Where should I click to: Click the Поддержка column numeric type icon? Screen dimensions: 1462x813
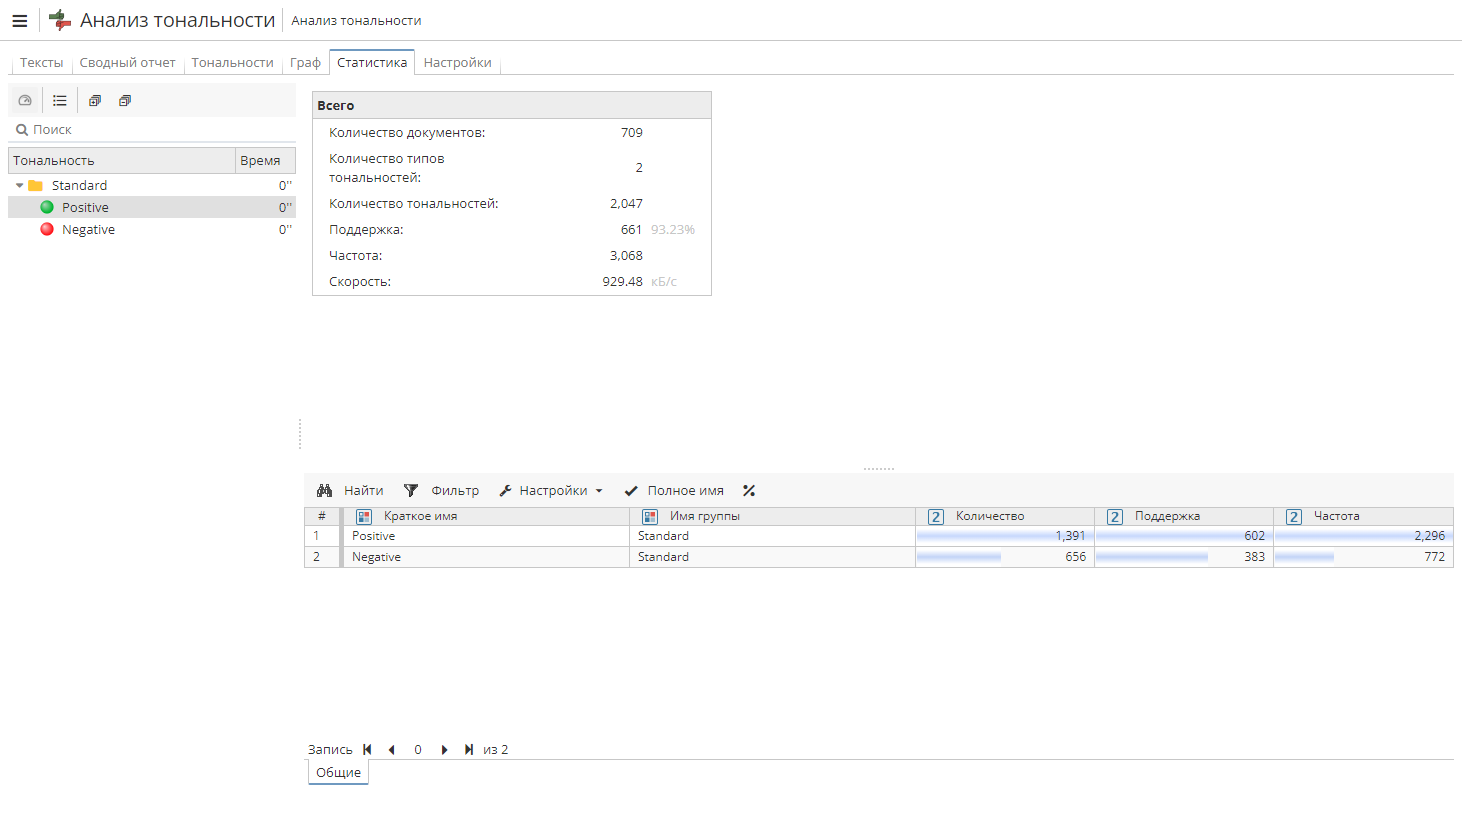tap(1115, 517)
